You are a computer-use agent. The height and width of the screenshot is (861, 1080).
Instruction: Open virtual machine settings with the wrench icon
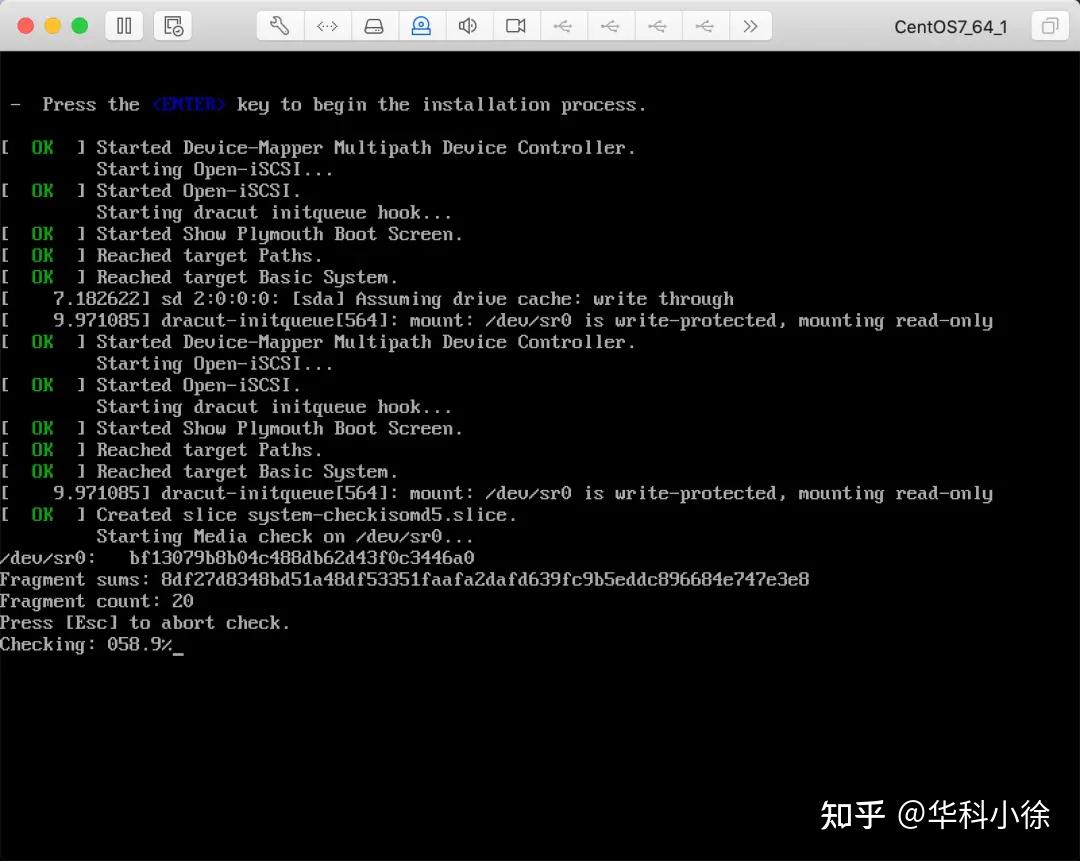point(280,26)
